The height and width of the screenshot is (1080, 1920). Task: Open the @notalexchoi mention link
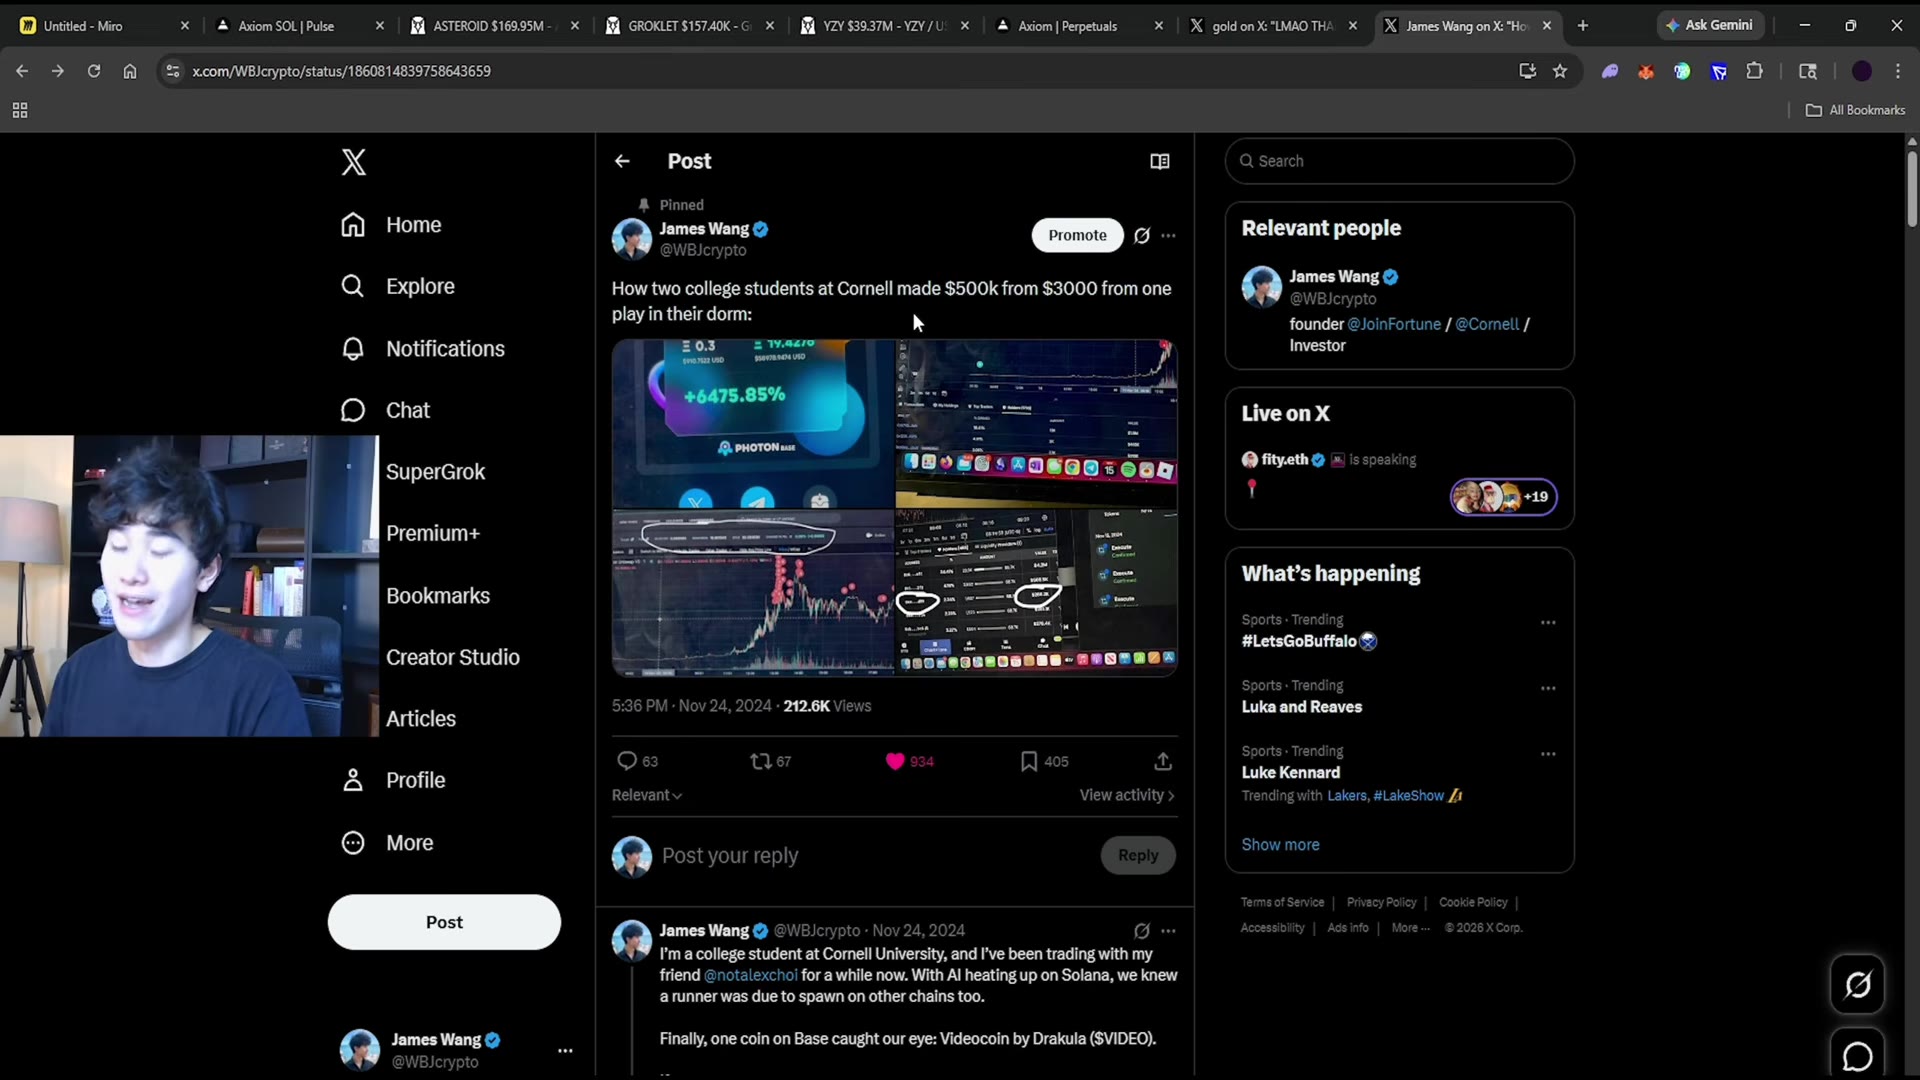pyautogui.click(x=750, y=975)
